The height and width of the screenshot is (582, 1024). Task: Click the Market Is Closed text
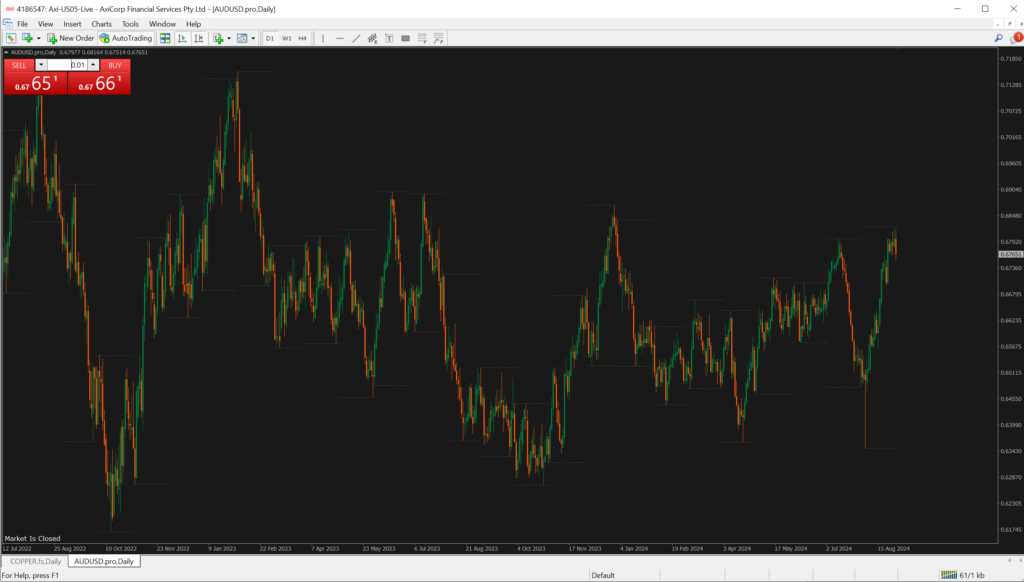[x=32, y=539]
